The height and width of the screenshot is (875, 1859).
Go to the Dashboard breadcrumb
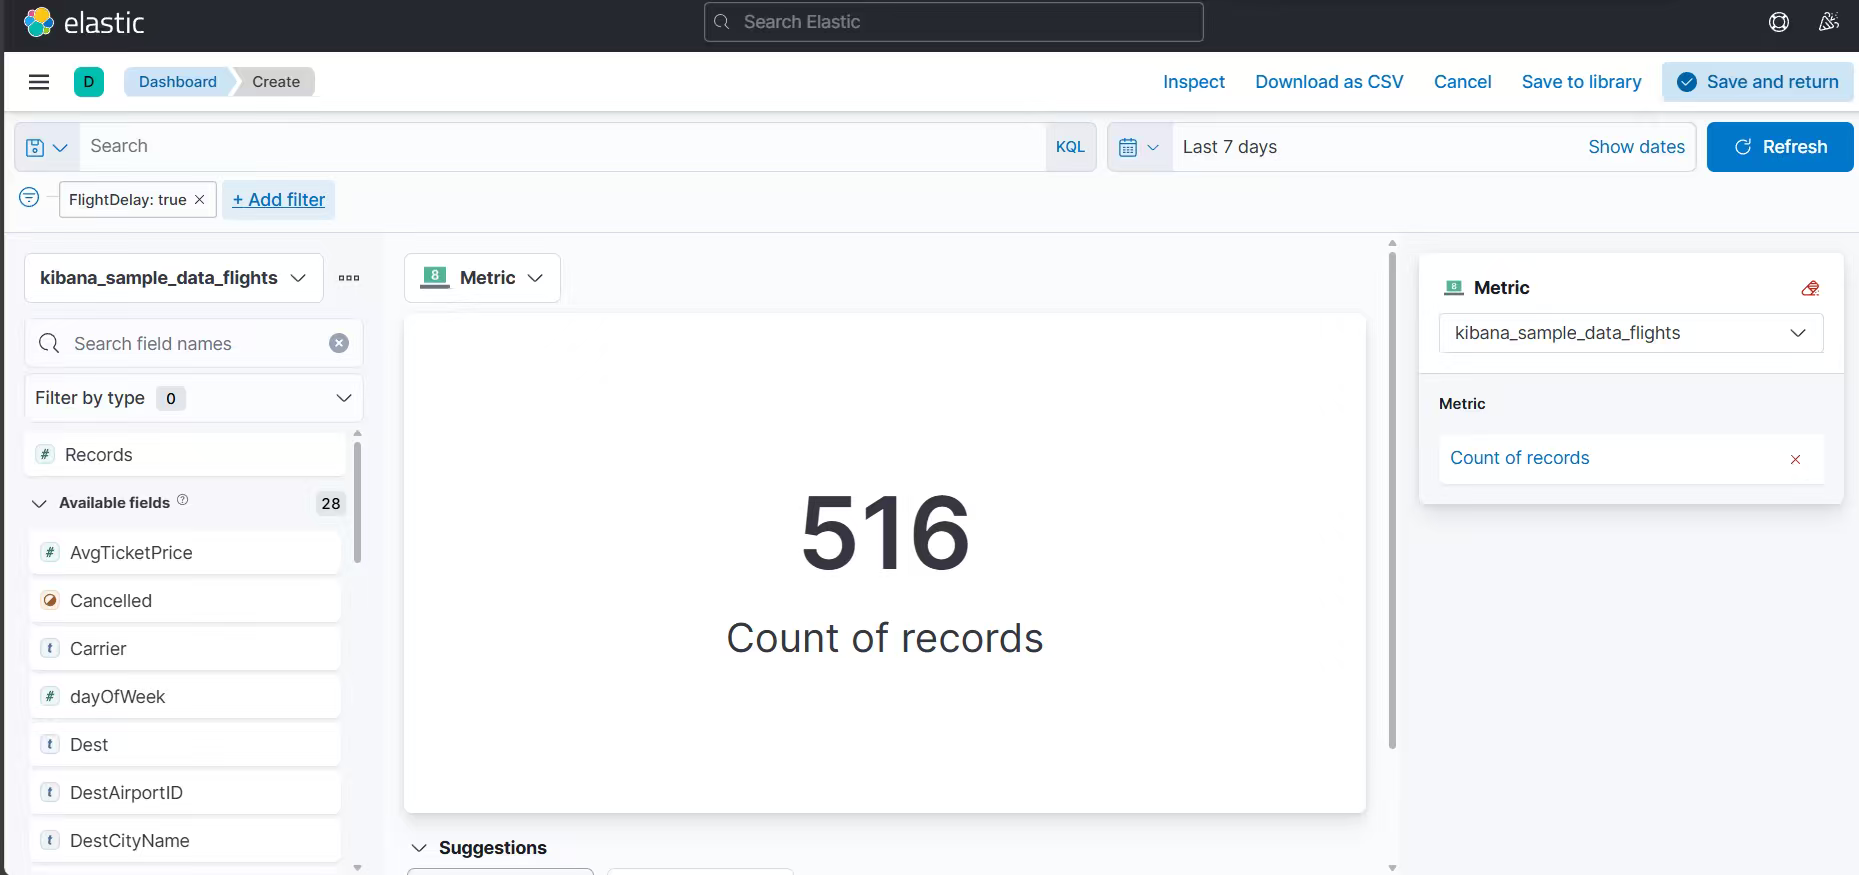tap(177, 82)
